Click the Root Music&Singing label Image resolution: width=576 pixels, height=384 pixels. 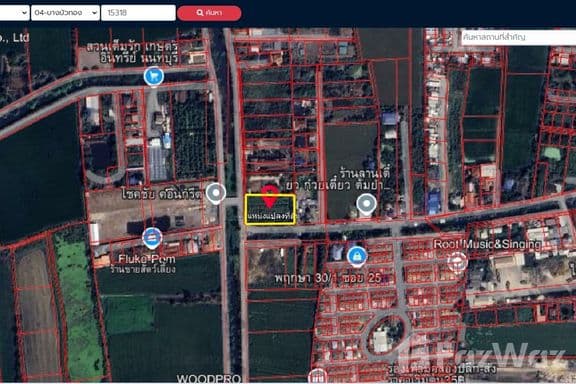pyautogui.click(x=487, y=244)
